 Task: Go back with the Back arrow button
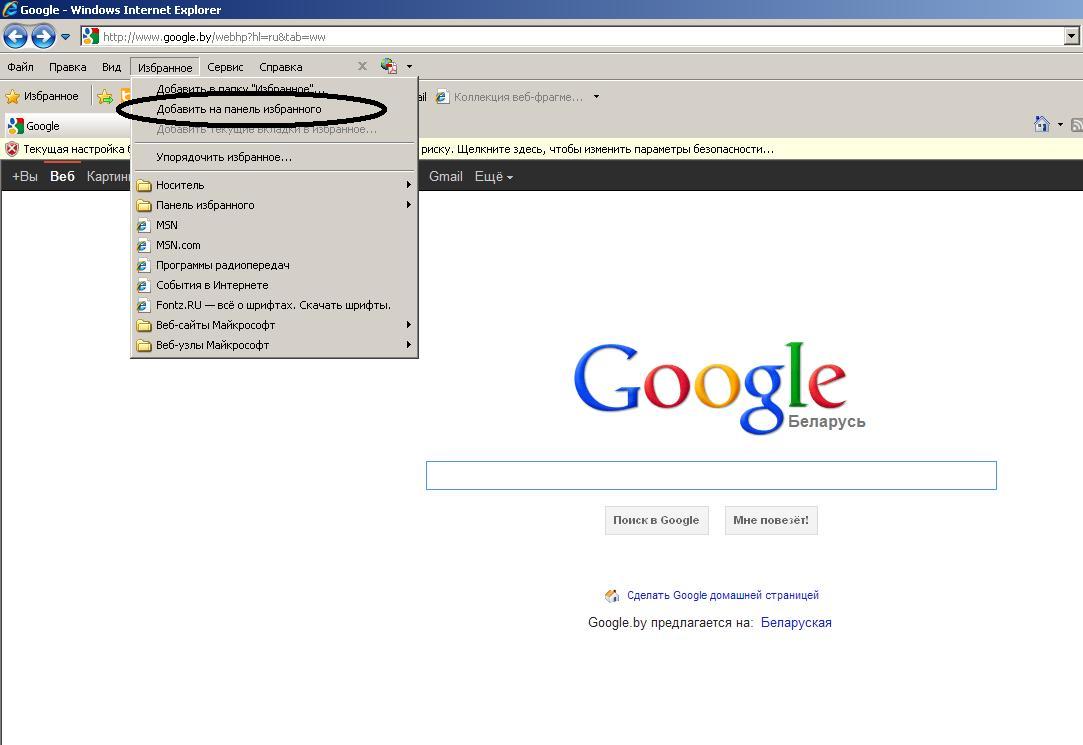click(15, 36)
